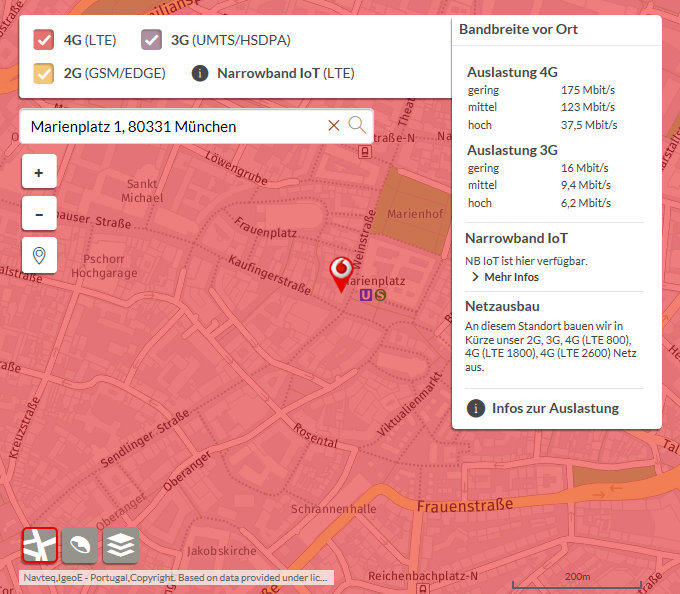
Task: Click the magnifying glass search icon
Action: tap(357, 125)
